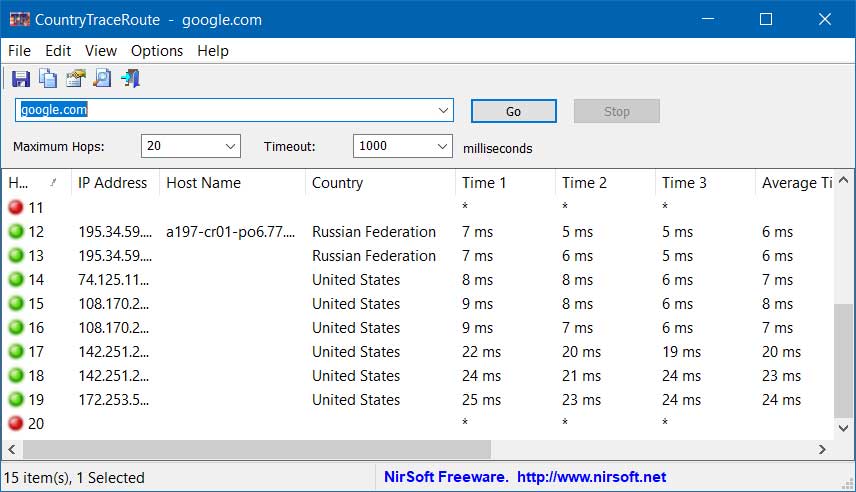
Task: Click the horizontal scrollbar thumb
Action: [x=256, y=449]
